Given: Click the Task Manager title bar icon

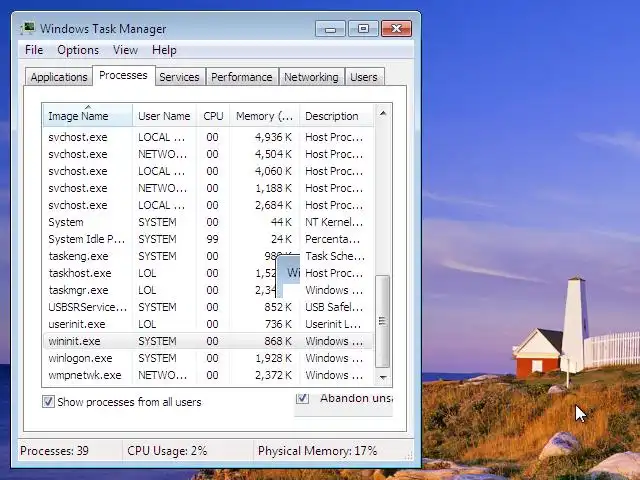Looking at the screenshot, I should [x=28, y=29].
